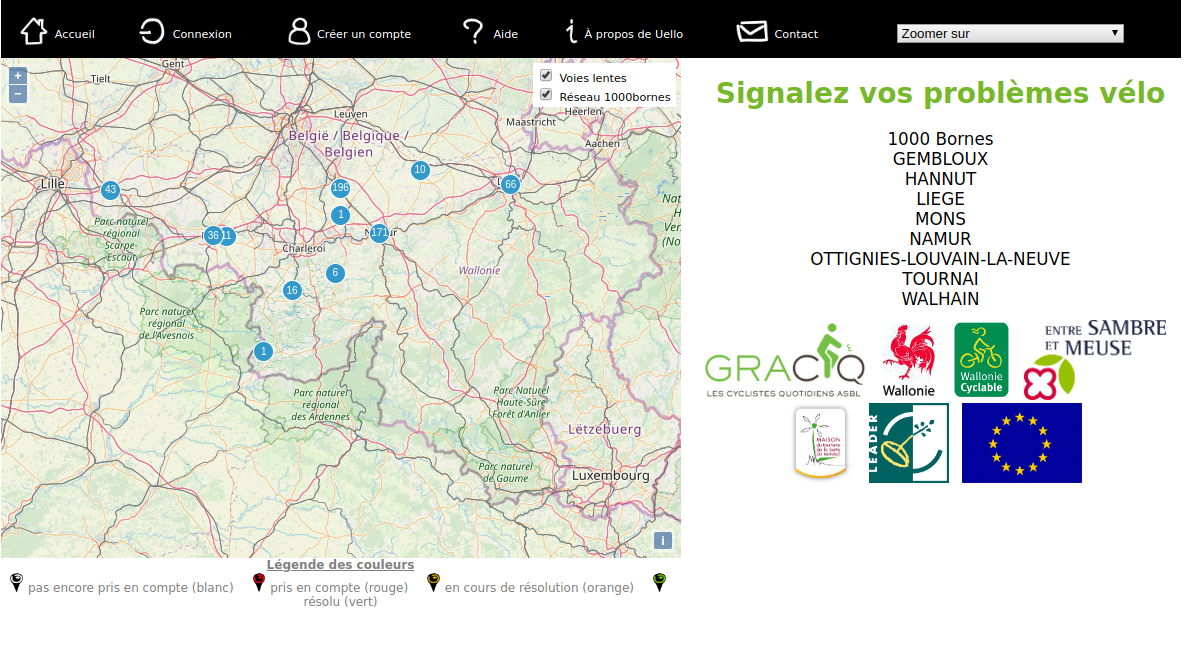Viewport: 1186px width, 660px height.
Task: Select the TOURNAI link
Action: tap(940, 279)
